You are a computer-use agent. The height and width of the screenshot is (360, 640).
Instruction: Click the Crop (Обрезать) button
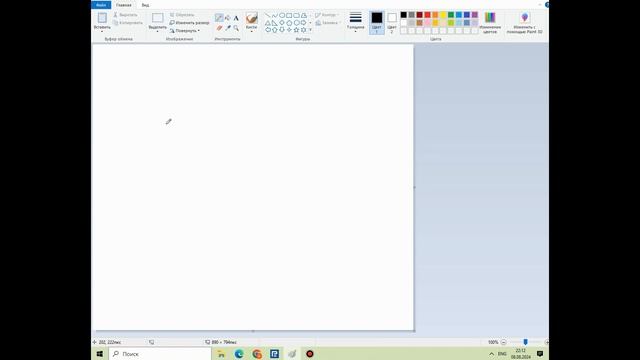(x=182, y=15)
